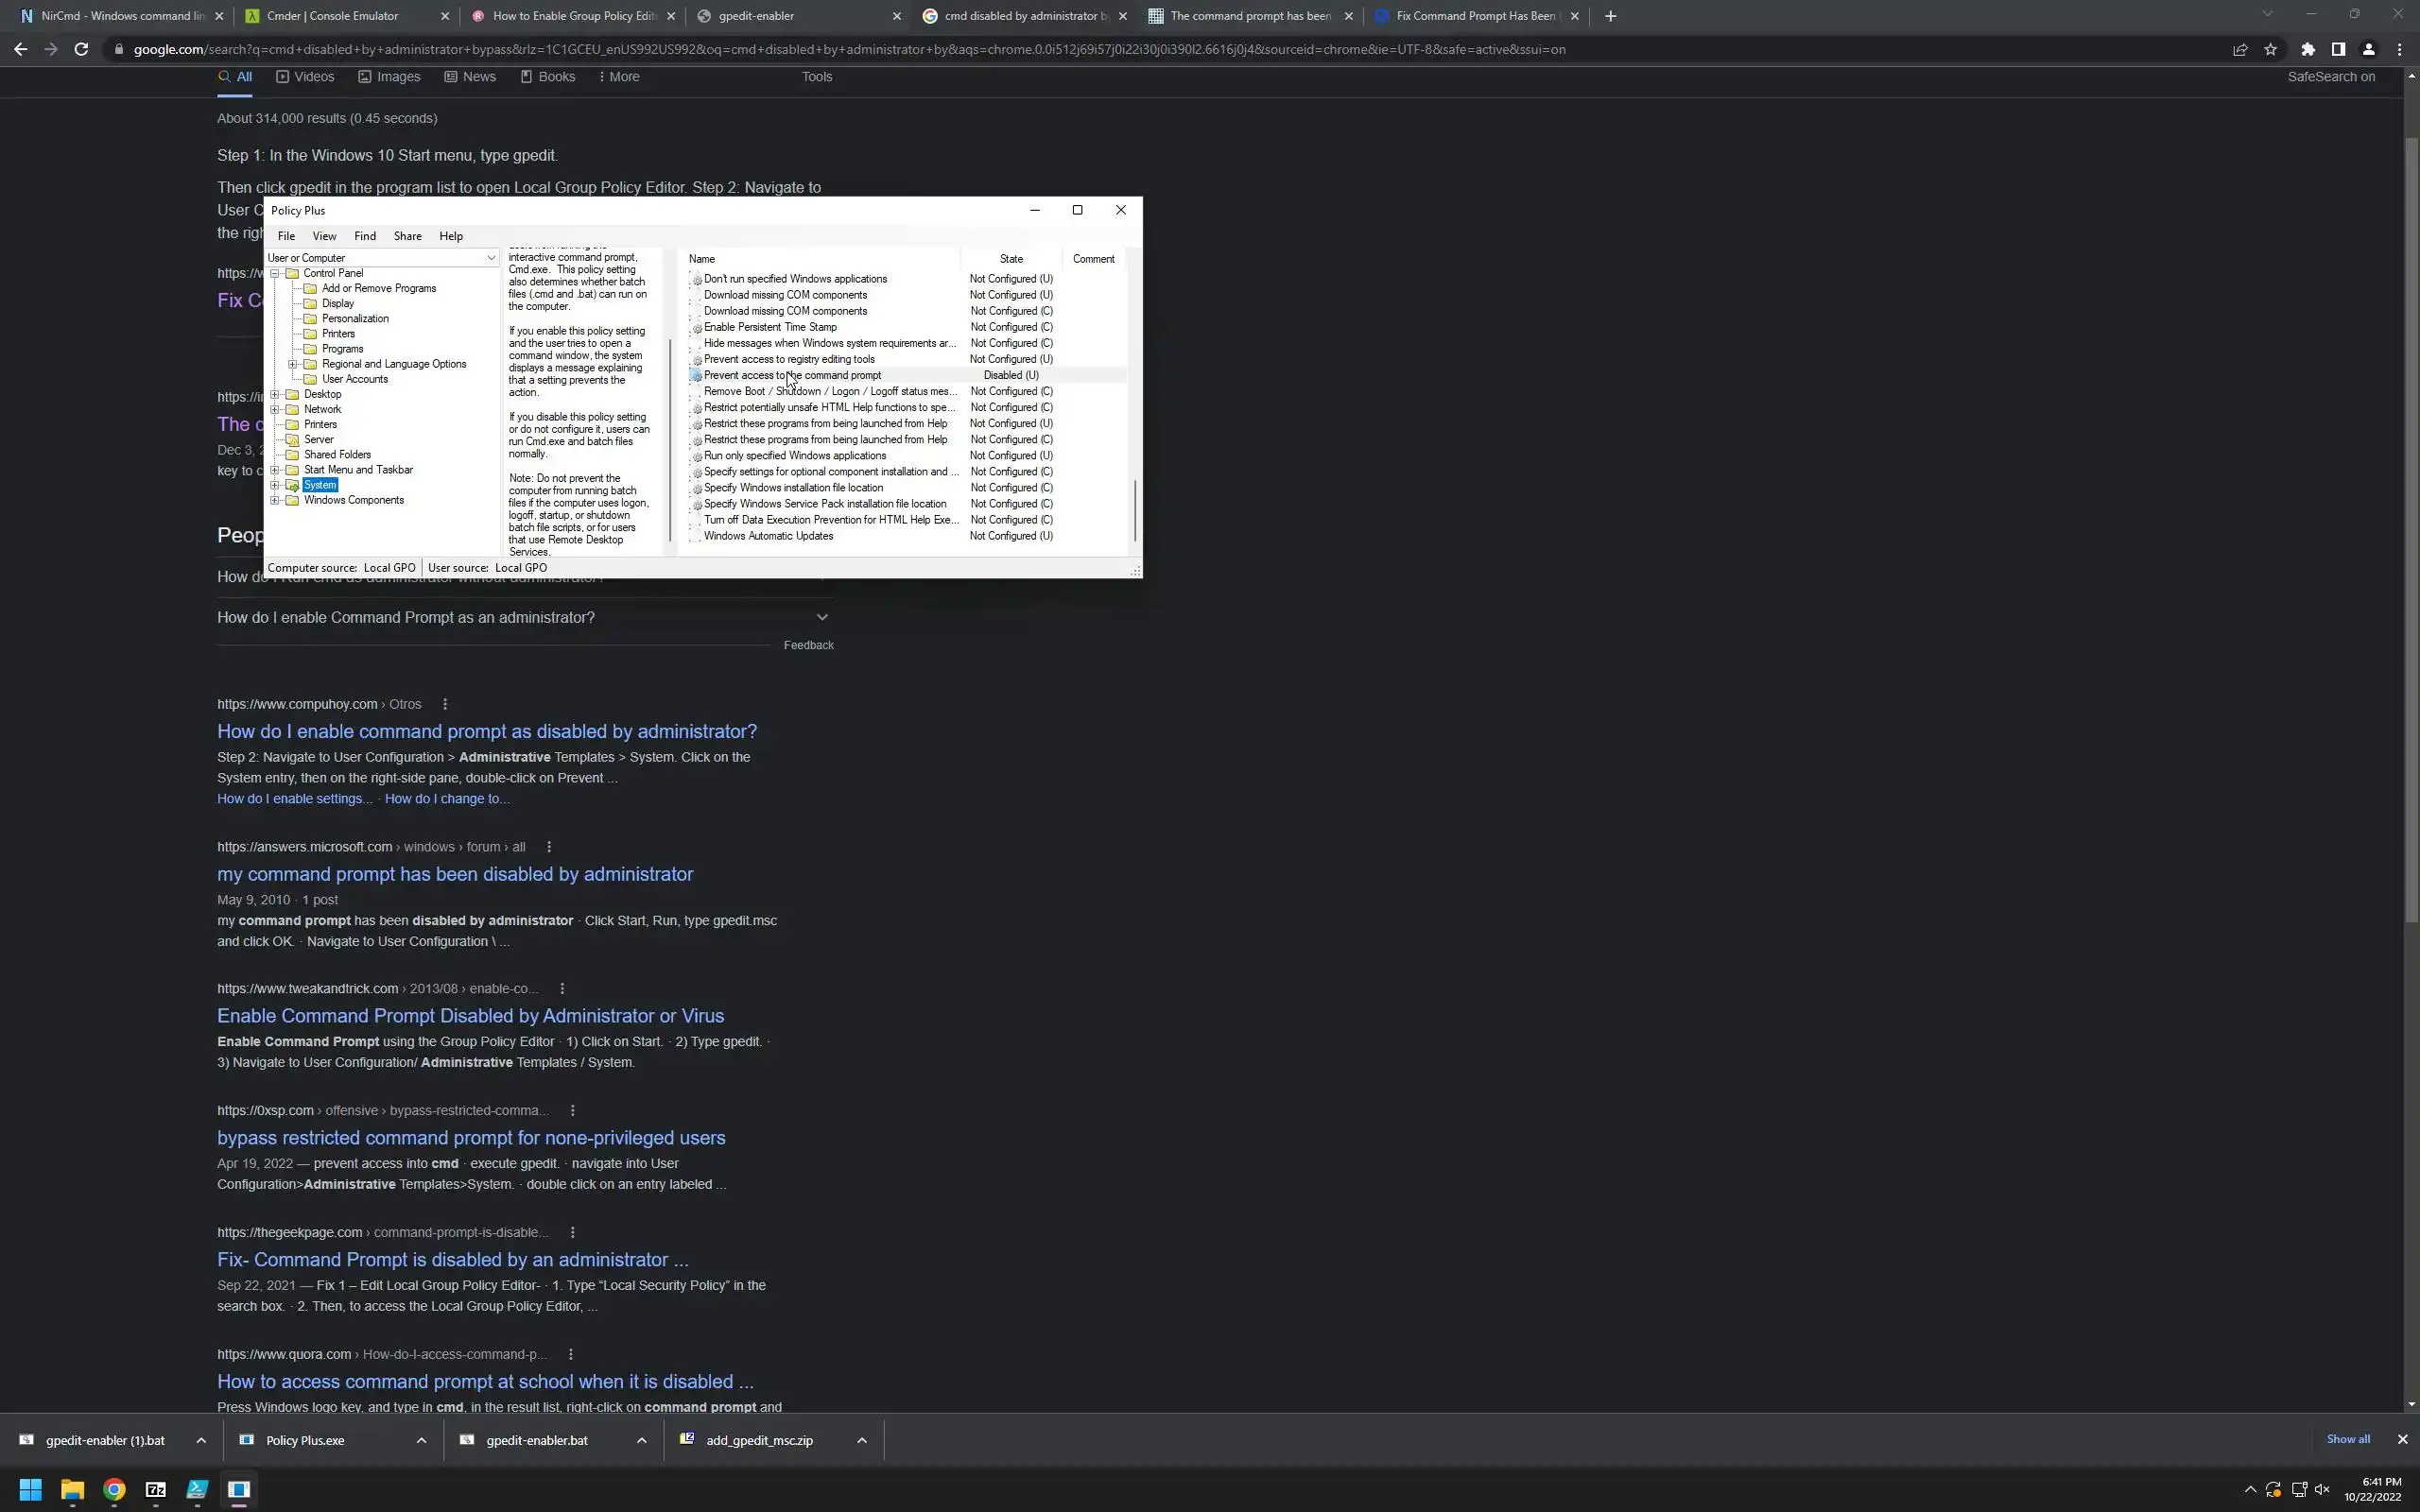Reload the page with Chrome refresh icon
Viewport: 2420px width, 1512px height.
coord(81,49)
